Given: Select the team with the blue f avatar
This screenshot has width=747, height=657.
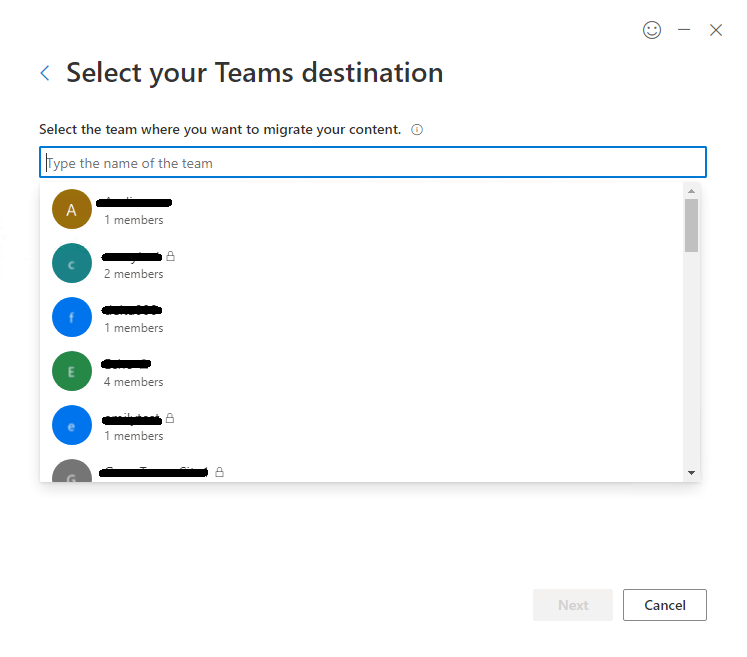Looking at the screenshot, I should [x=362, y=317].
